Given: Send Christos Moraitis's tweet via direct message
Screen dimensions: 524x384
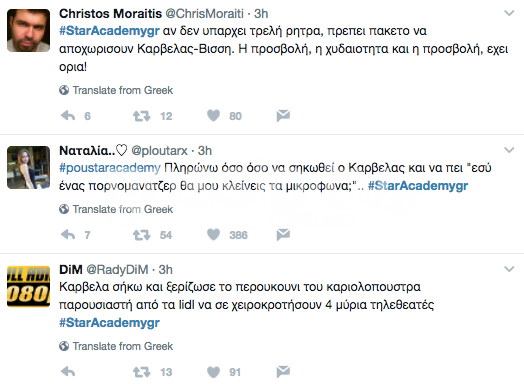Looking at the screenshot, I should (283, 116).
